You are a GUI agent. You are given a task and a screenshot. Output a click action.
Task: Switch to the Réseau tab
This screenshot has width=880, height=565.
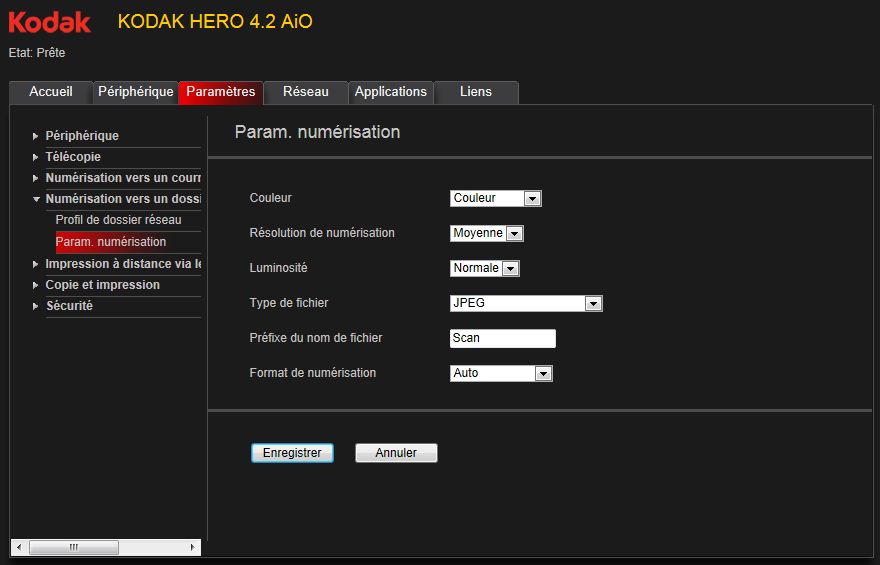(306, 92)
